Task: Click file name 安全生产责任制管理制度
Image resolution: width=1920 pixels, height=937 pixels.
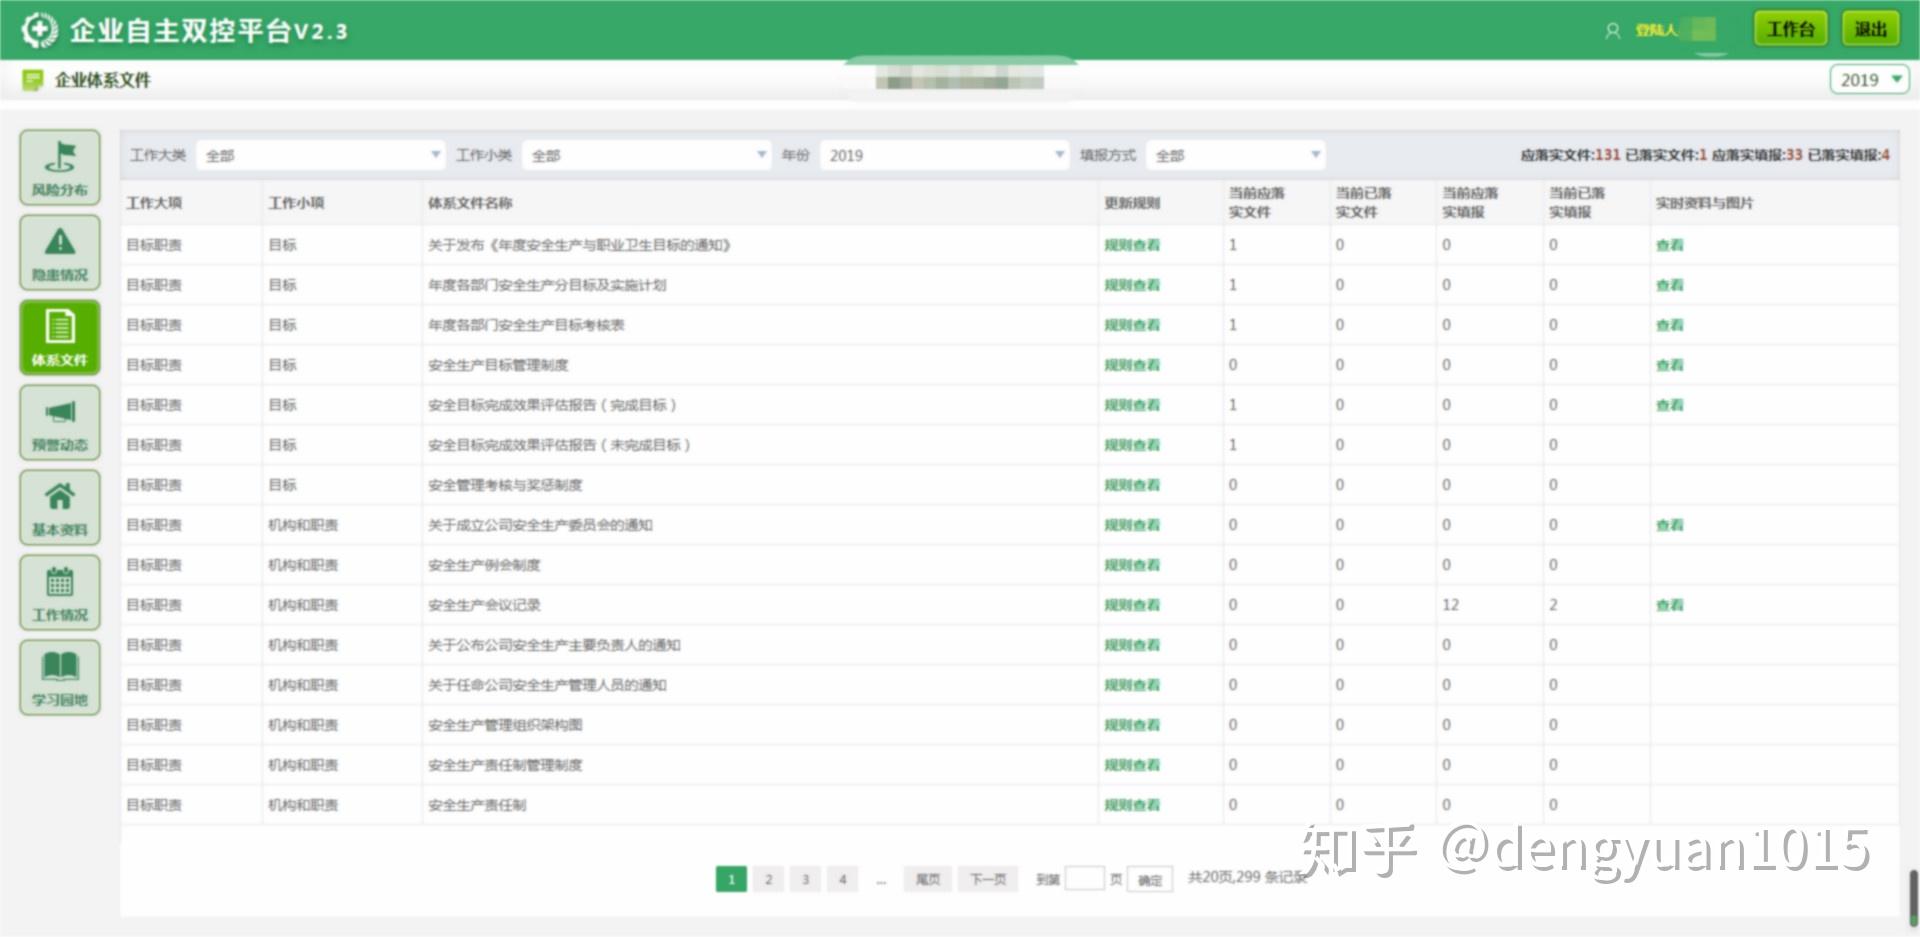Action: (505, 765)
